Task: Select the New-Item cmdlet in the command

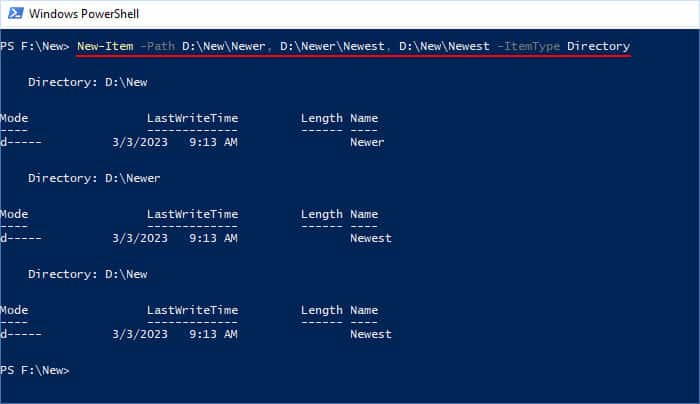Action: click(105, 46)
